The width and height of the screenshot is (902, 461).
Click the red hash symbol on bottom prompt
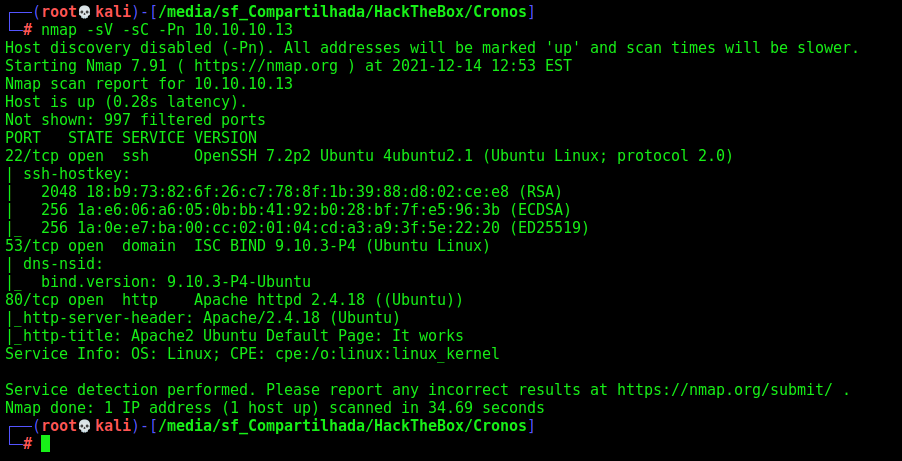click(27, 444)
